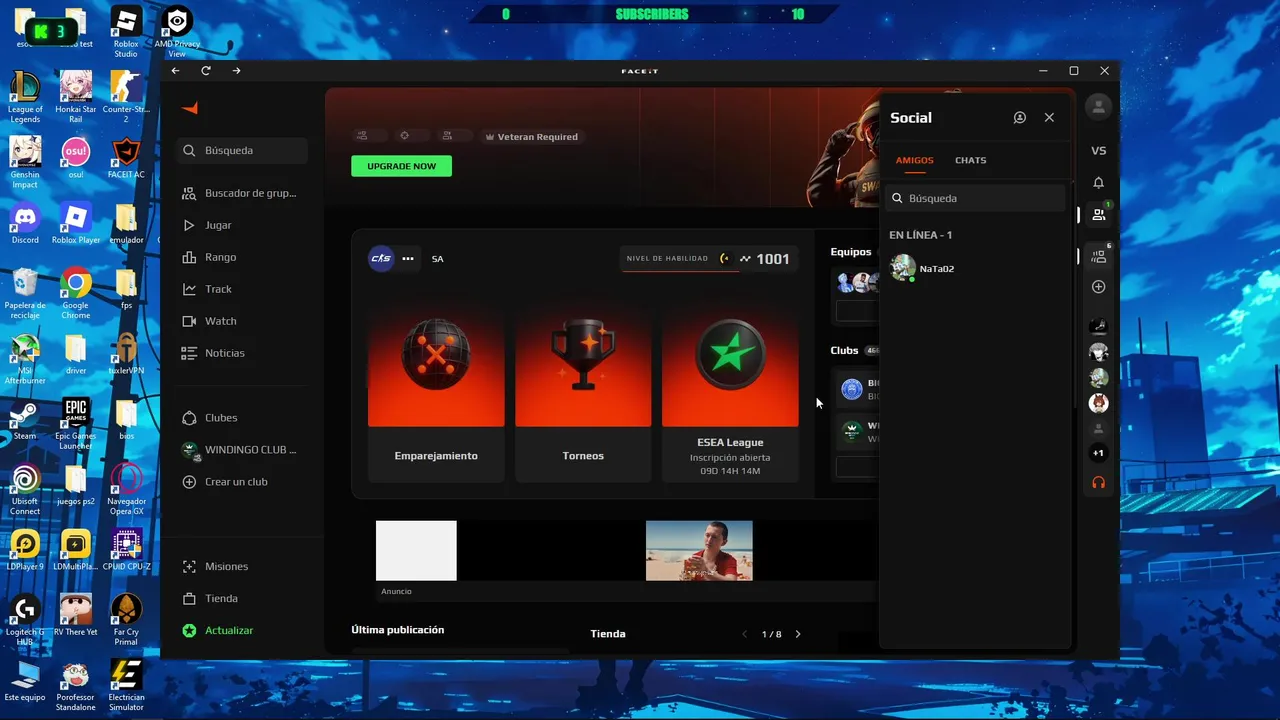The width and height of the screenshot is (1280, 720).
Task: Click the +1 more members bubble
Action: (1098, 453)
